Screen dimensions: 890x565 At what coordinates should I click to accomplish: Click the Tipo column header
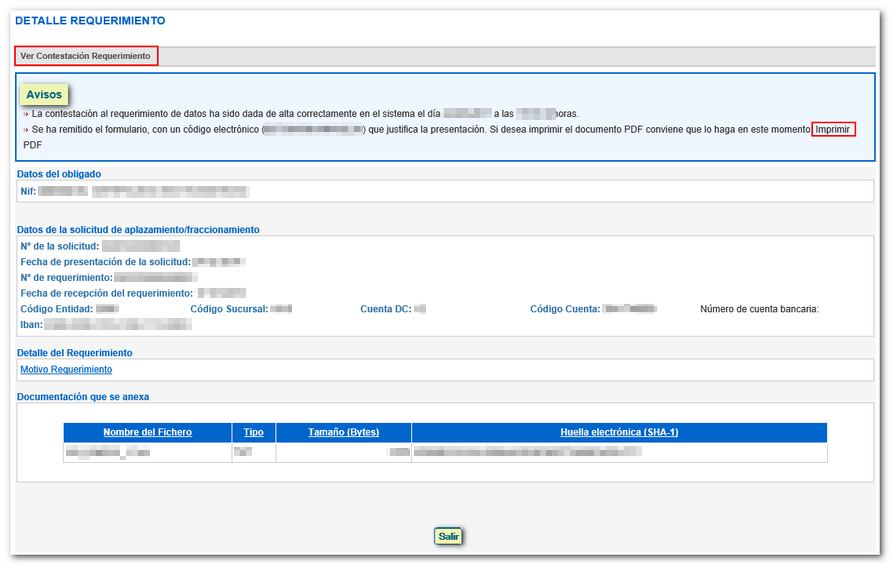pos(254,433)
